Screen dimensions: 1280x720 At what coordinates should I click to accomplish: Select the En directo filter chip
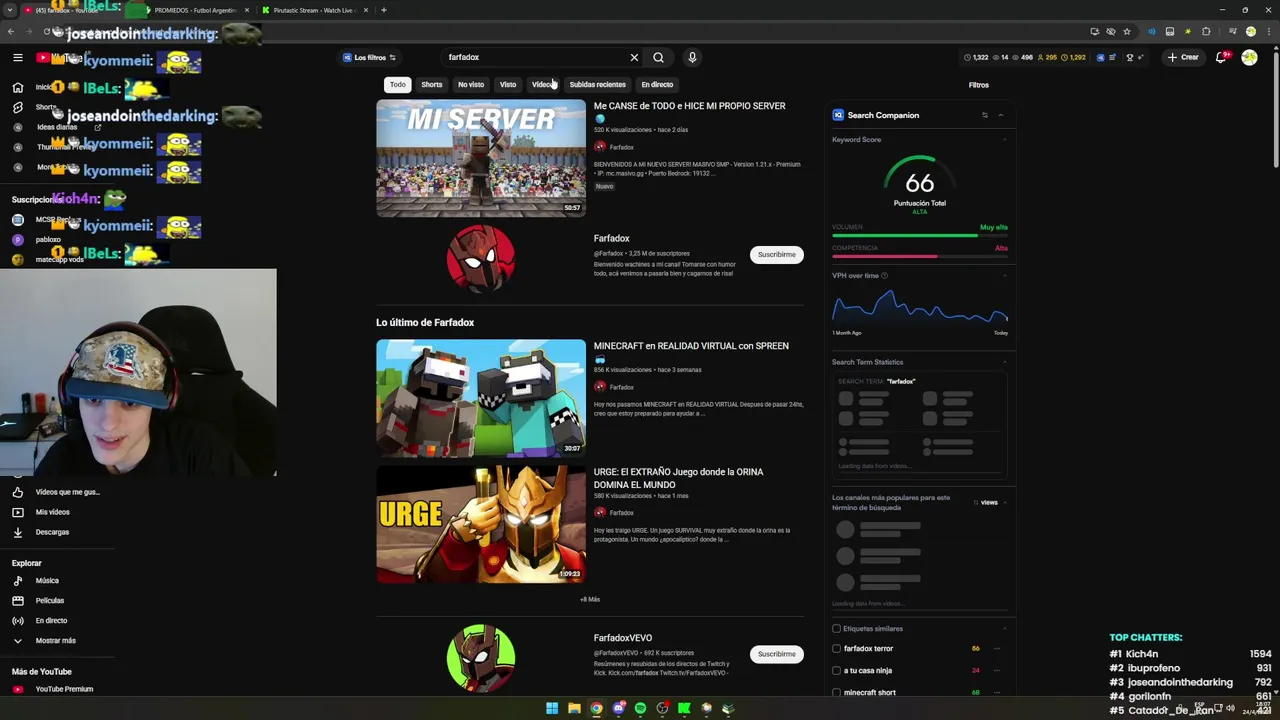click(x=657, y=85)
